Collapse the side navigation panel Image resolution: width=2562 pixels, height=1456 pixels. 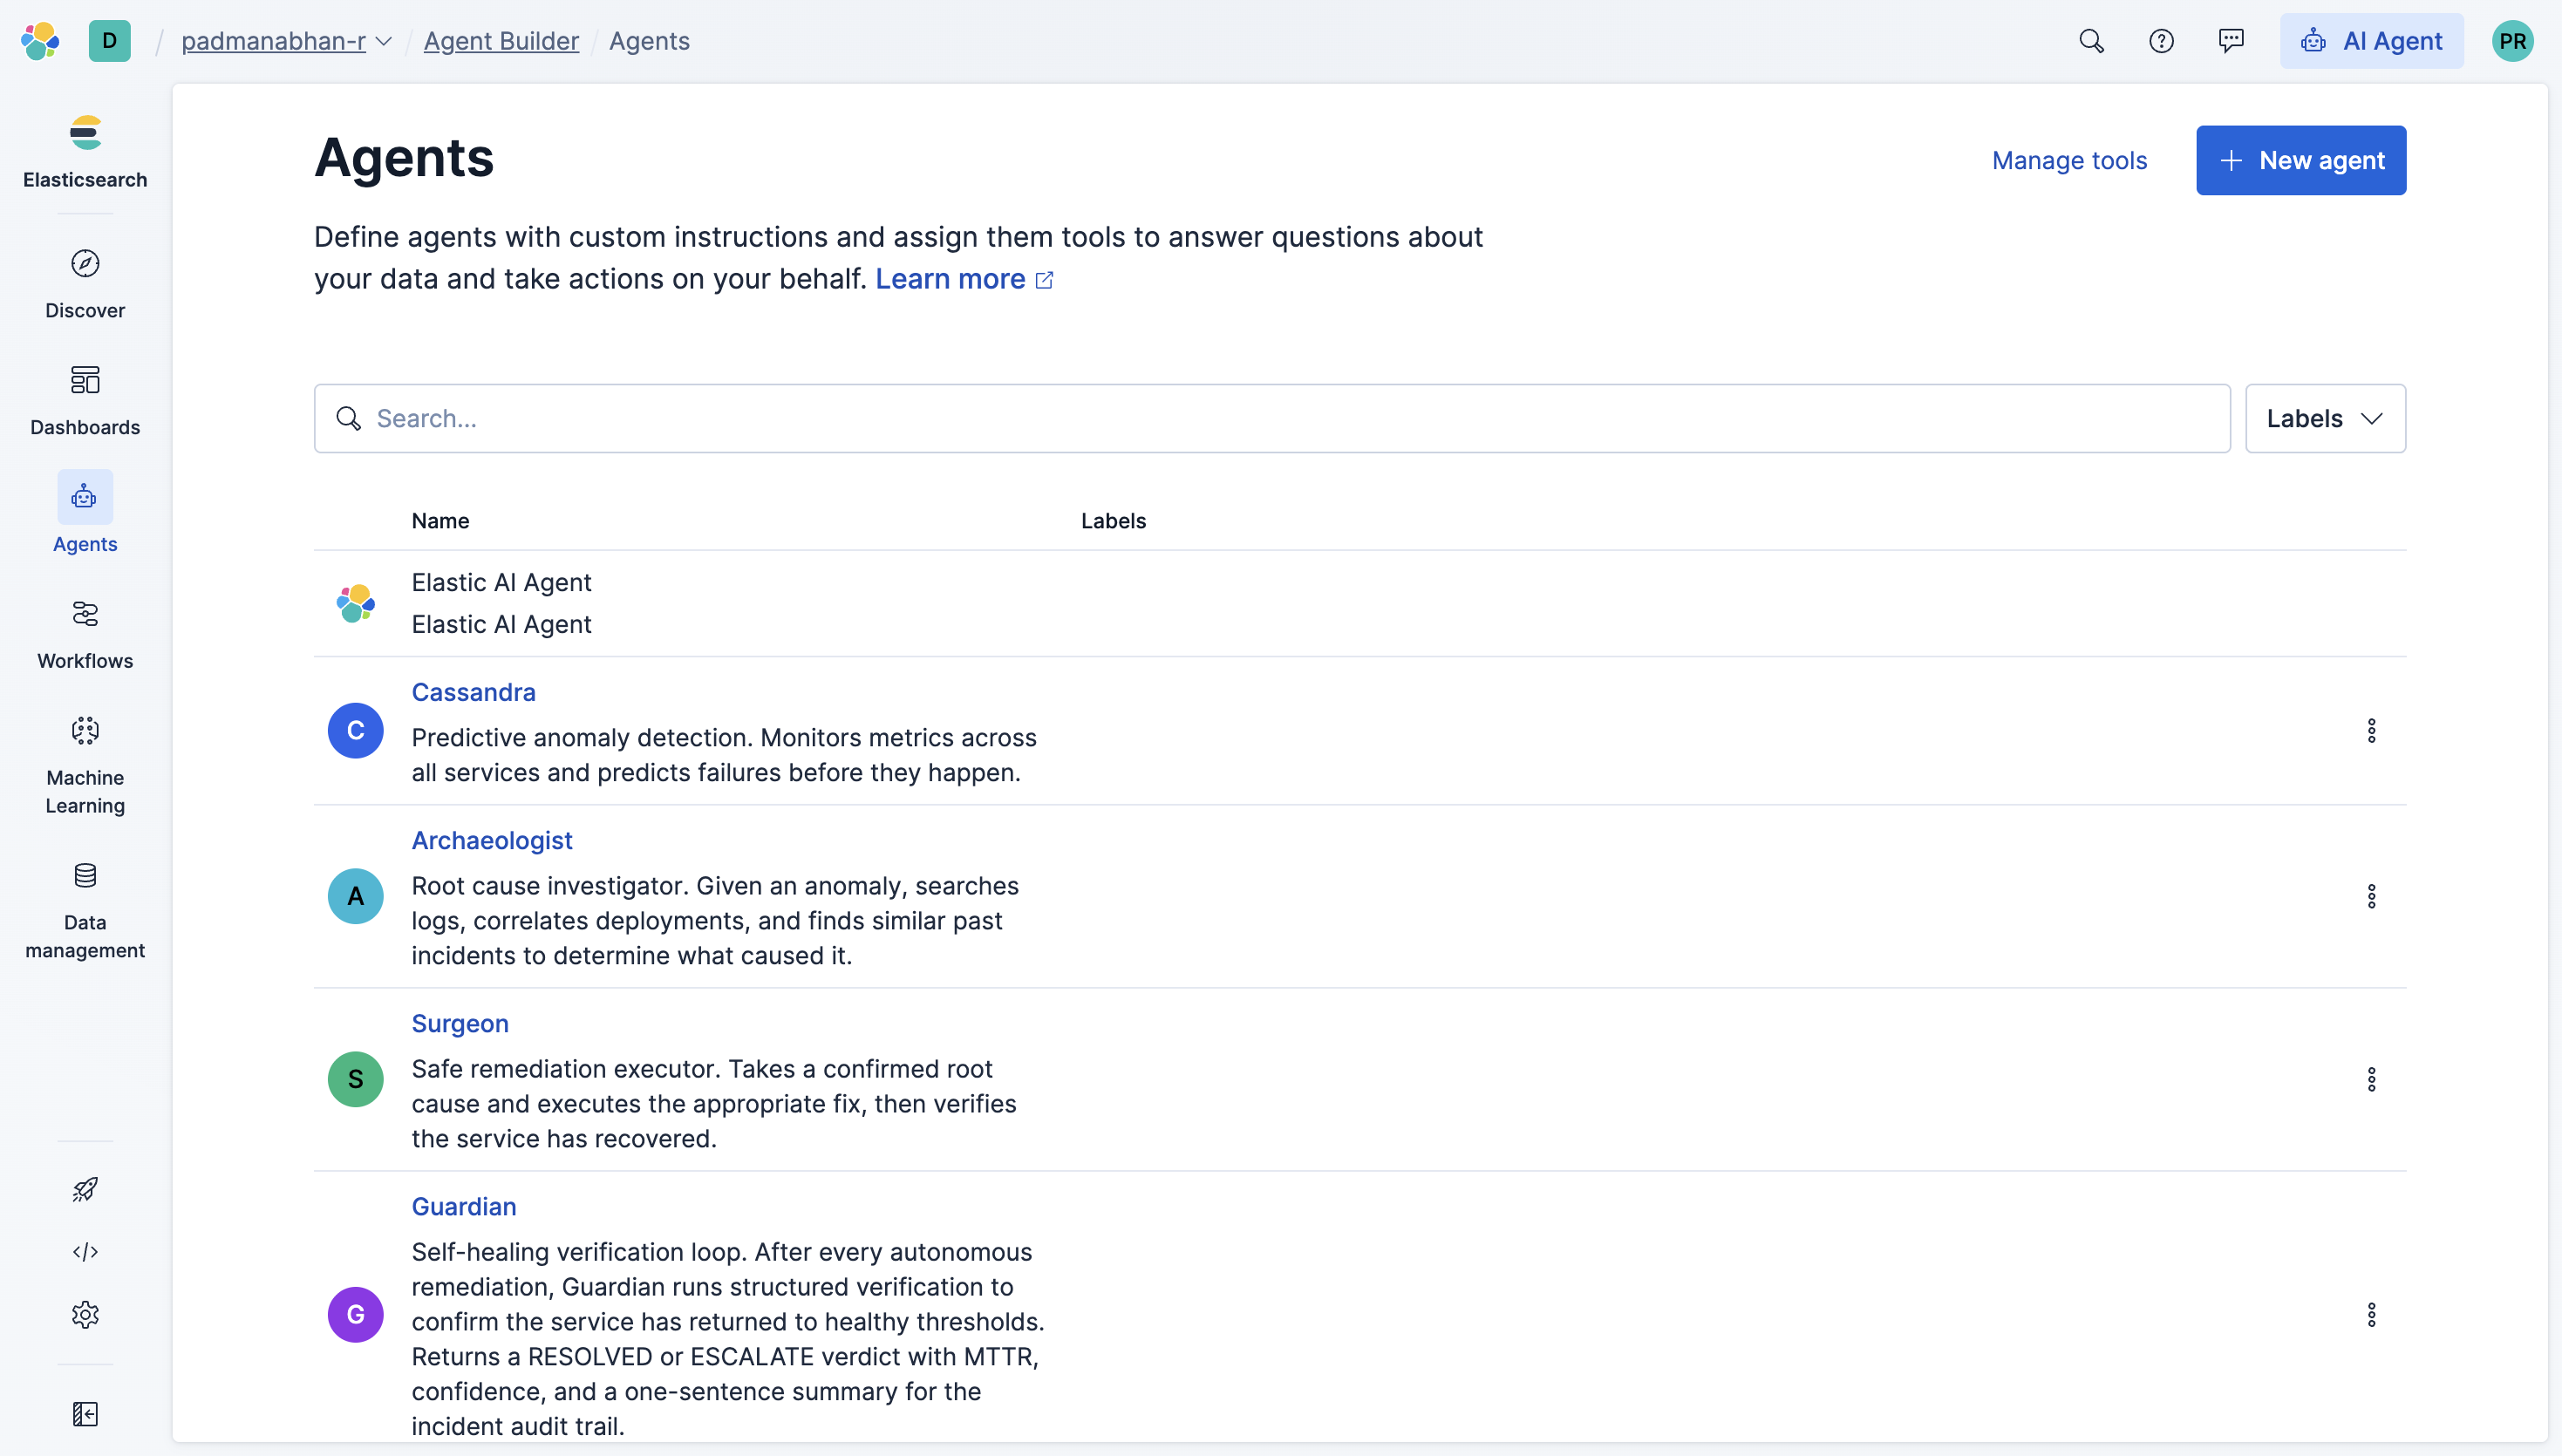click(85, 1413)
